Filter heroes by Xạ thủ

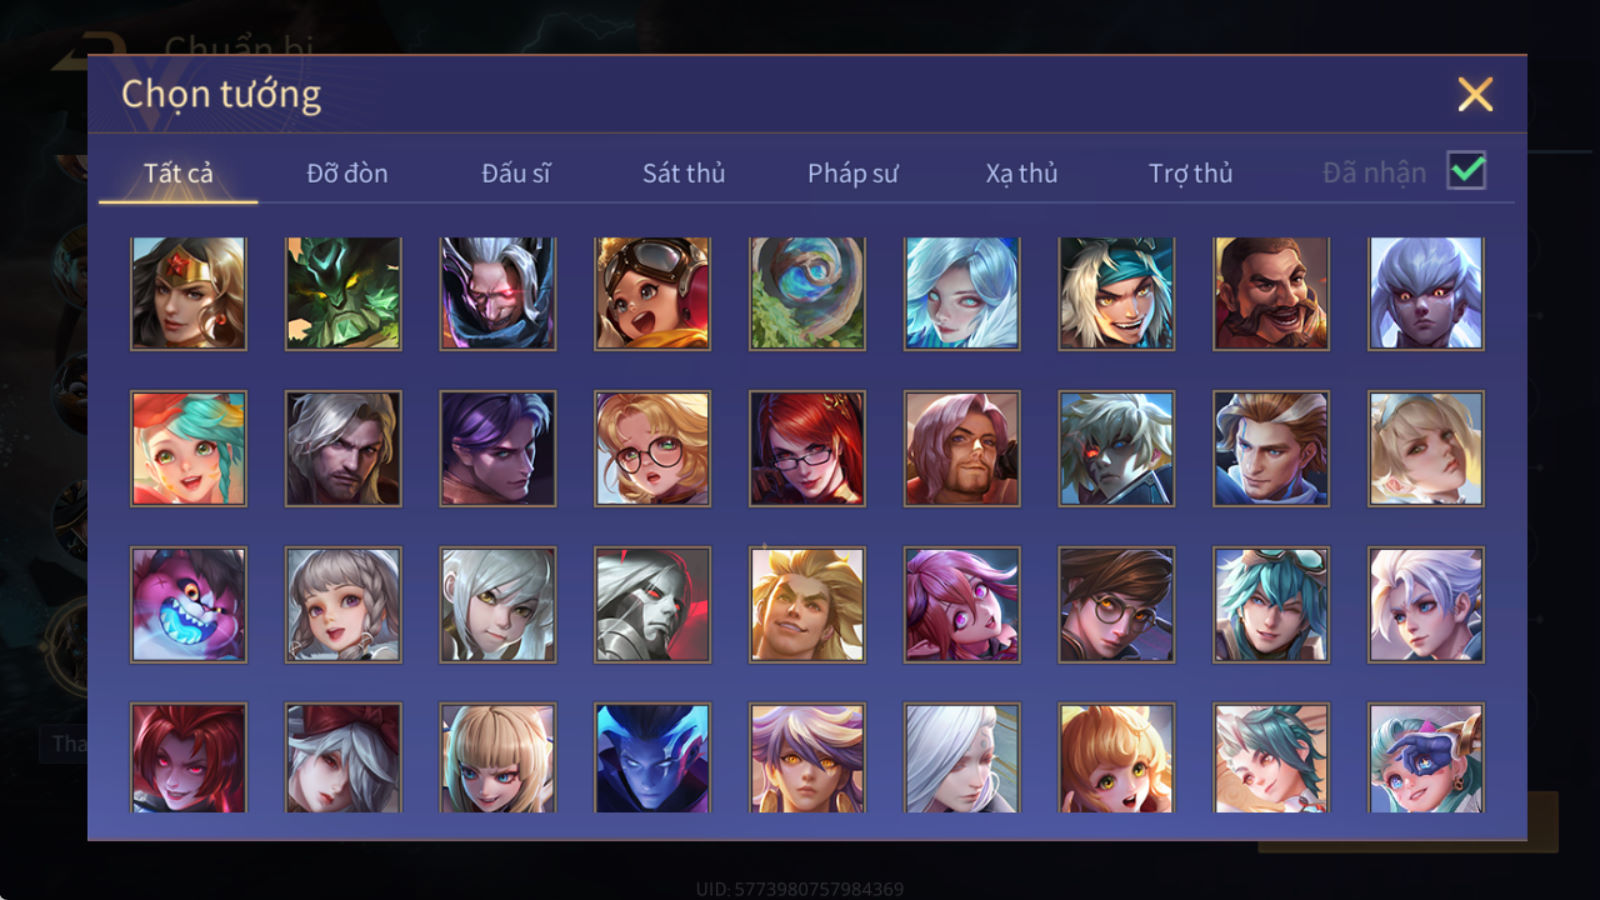[x=1021, y=173]
